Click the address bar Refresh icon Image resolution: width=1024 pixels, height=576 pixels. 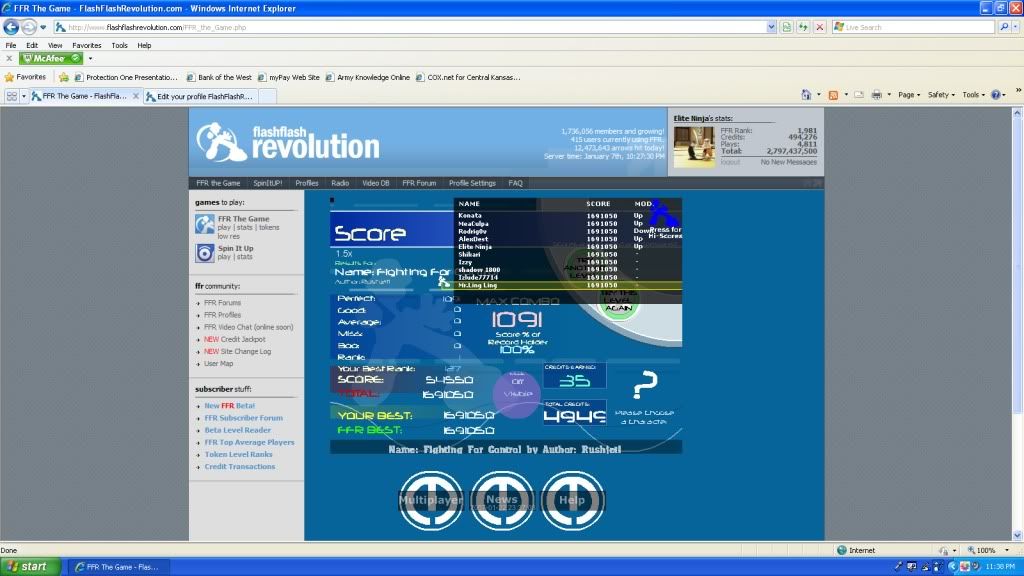point(803,27)
